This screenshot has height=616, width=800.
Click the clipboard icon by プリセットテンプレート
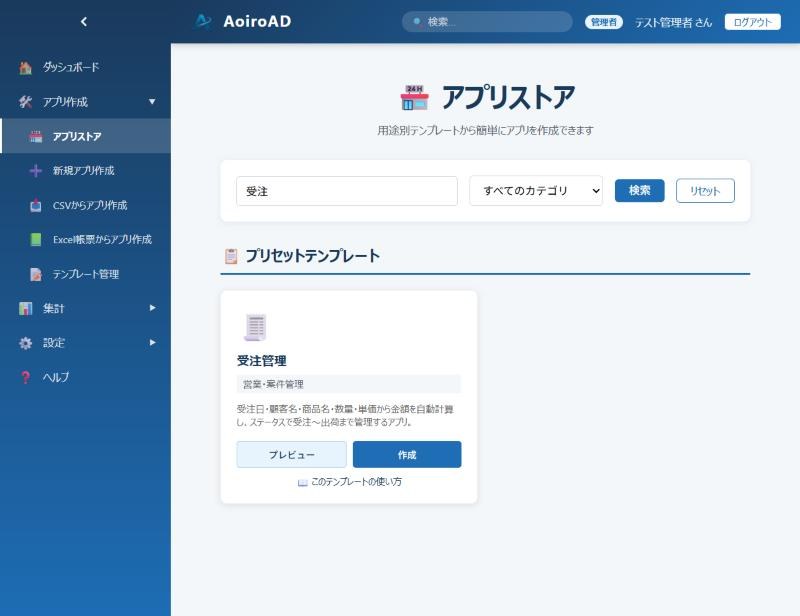pyautogui.click(x=231, y=256)
